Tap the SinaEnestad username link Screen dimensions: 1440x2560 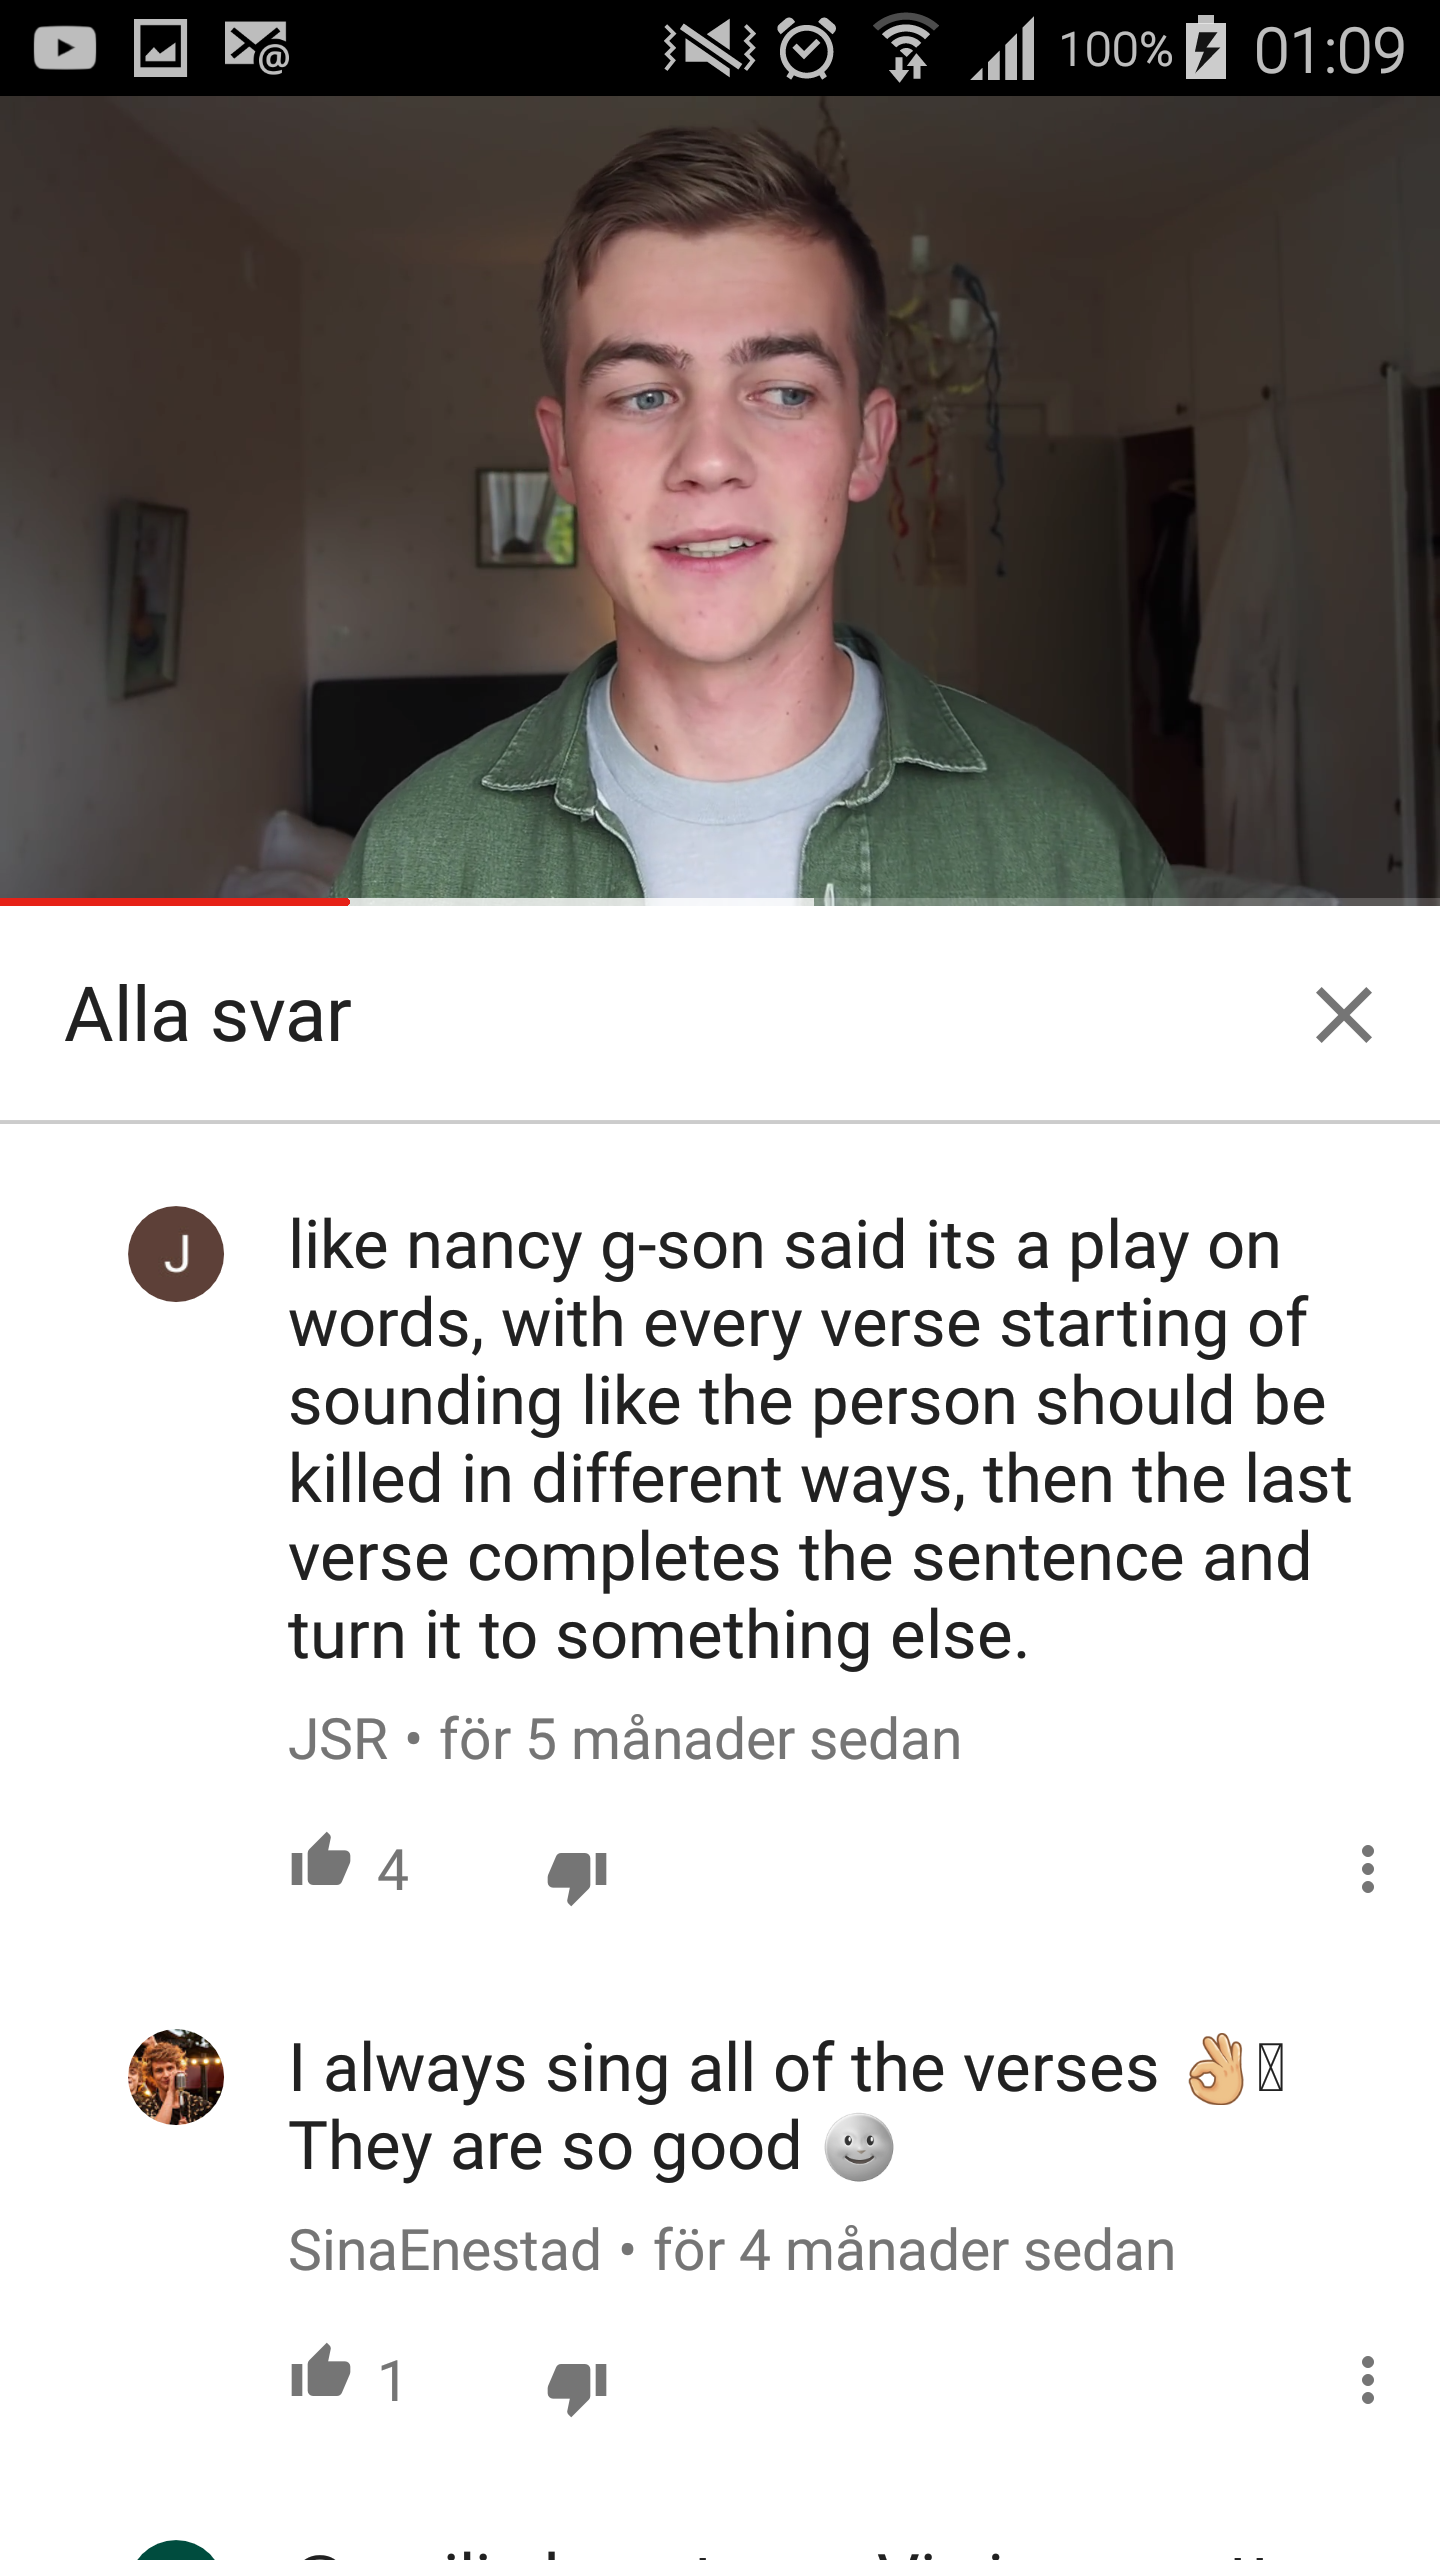[x=445, y=2250]
